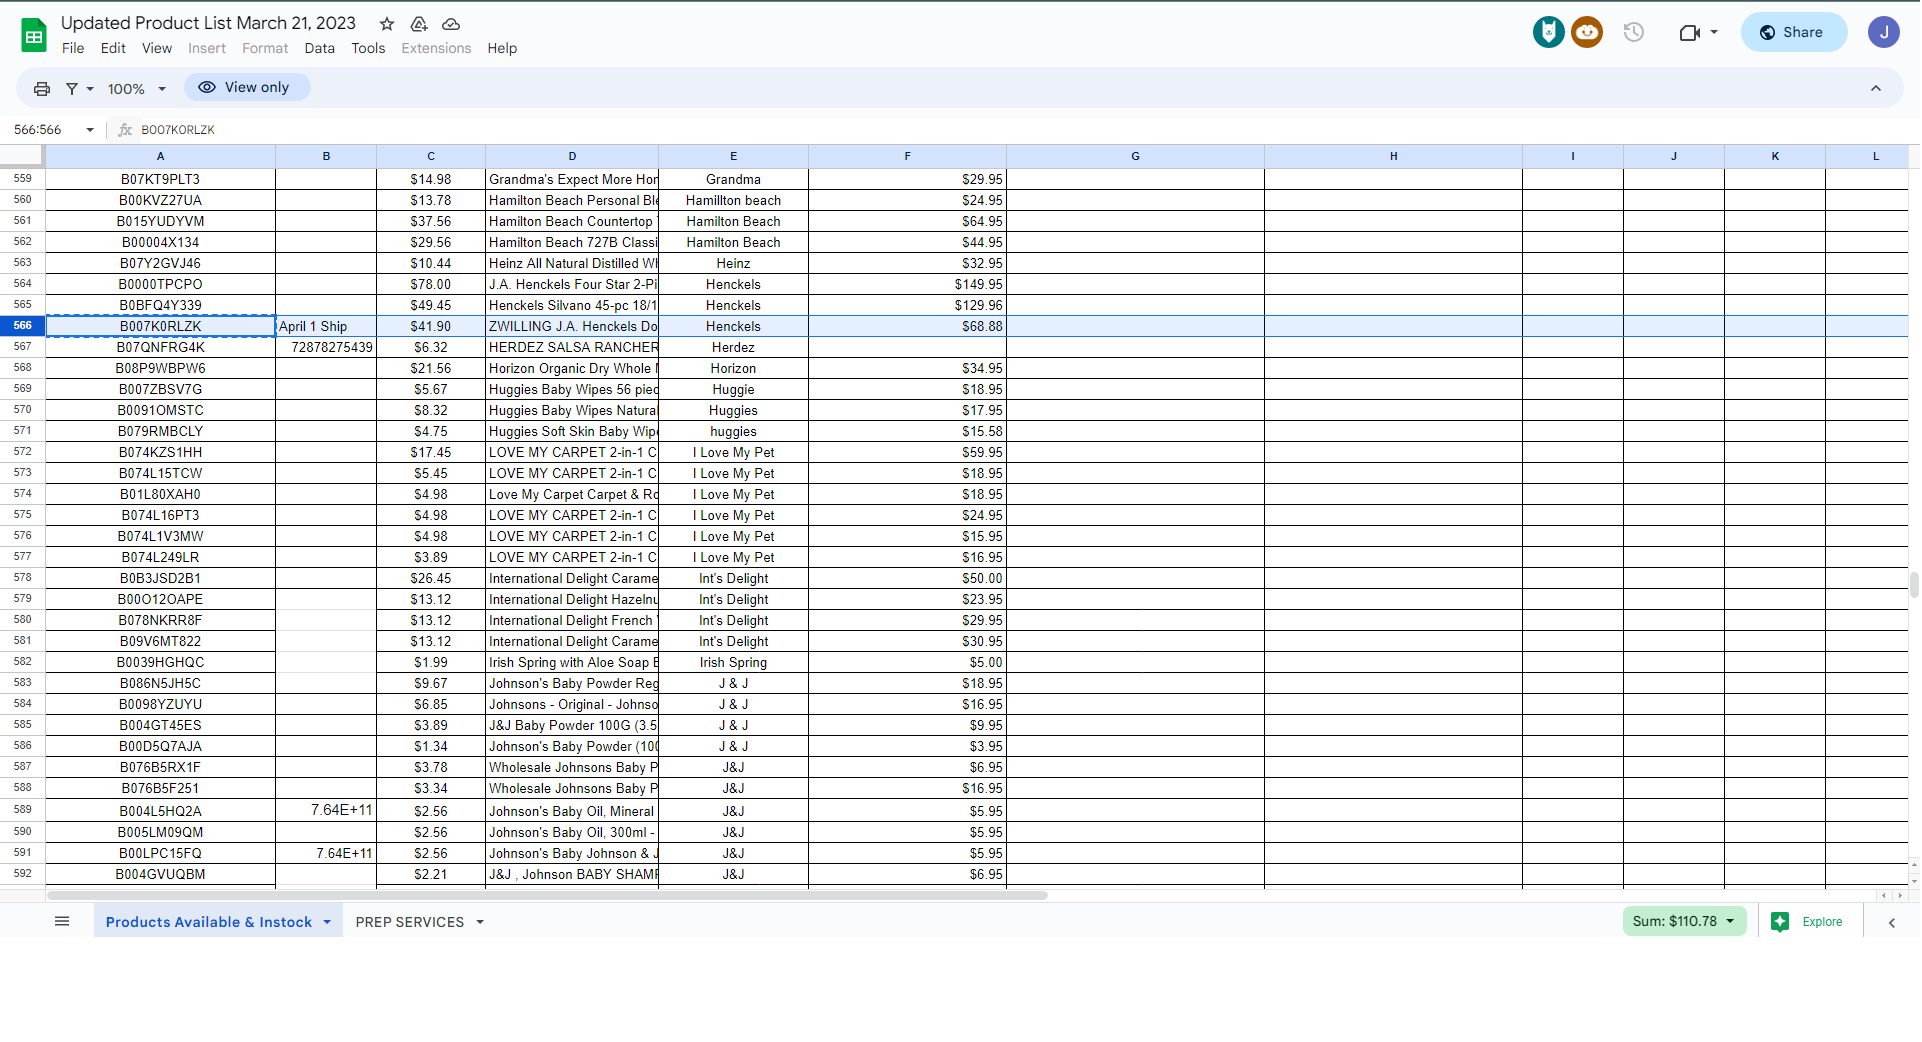Screen dimensions: 1922x1042
Task: Click the 7.64E+11 cell in row 589
Action: point(326,810)
